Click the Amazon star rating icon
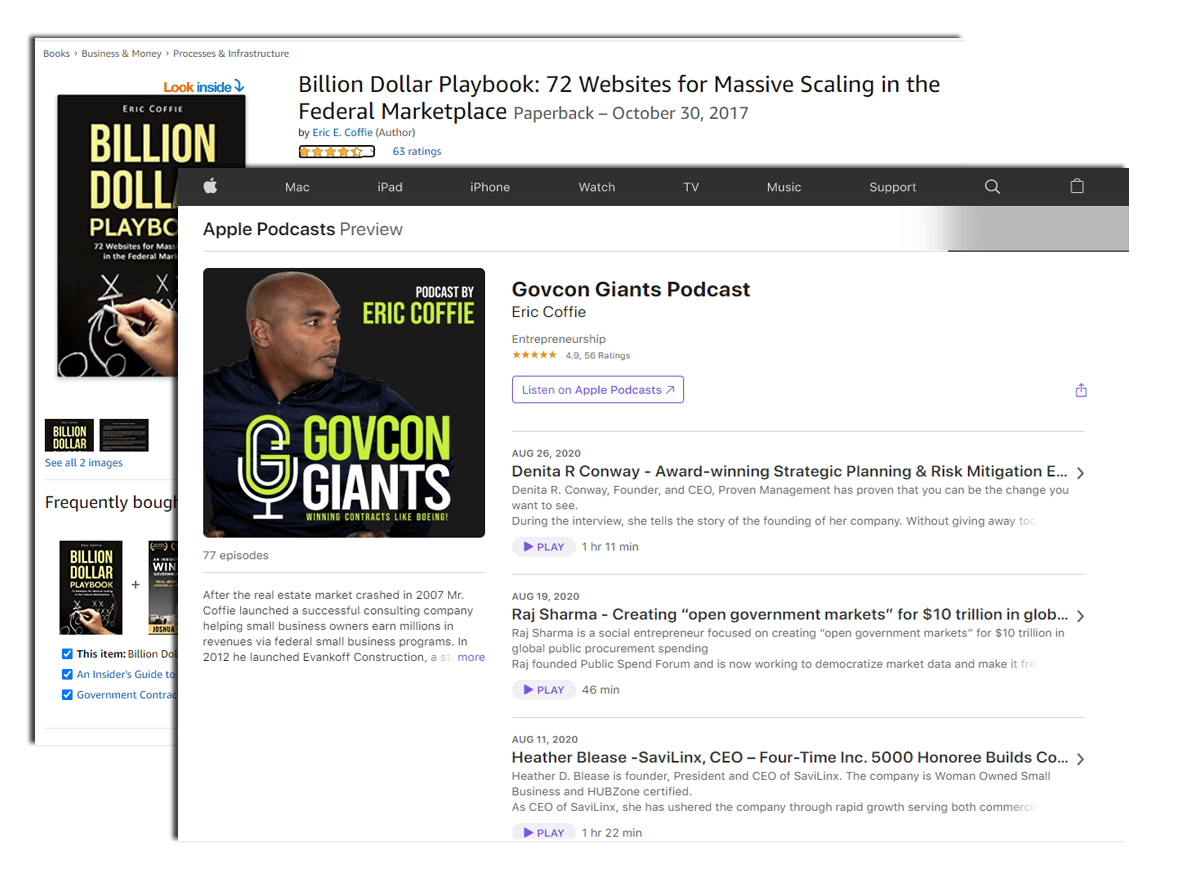Viewport: 1200px width, 882px height. [x=336, y=152]
